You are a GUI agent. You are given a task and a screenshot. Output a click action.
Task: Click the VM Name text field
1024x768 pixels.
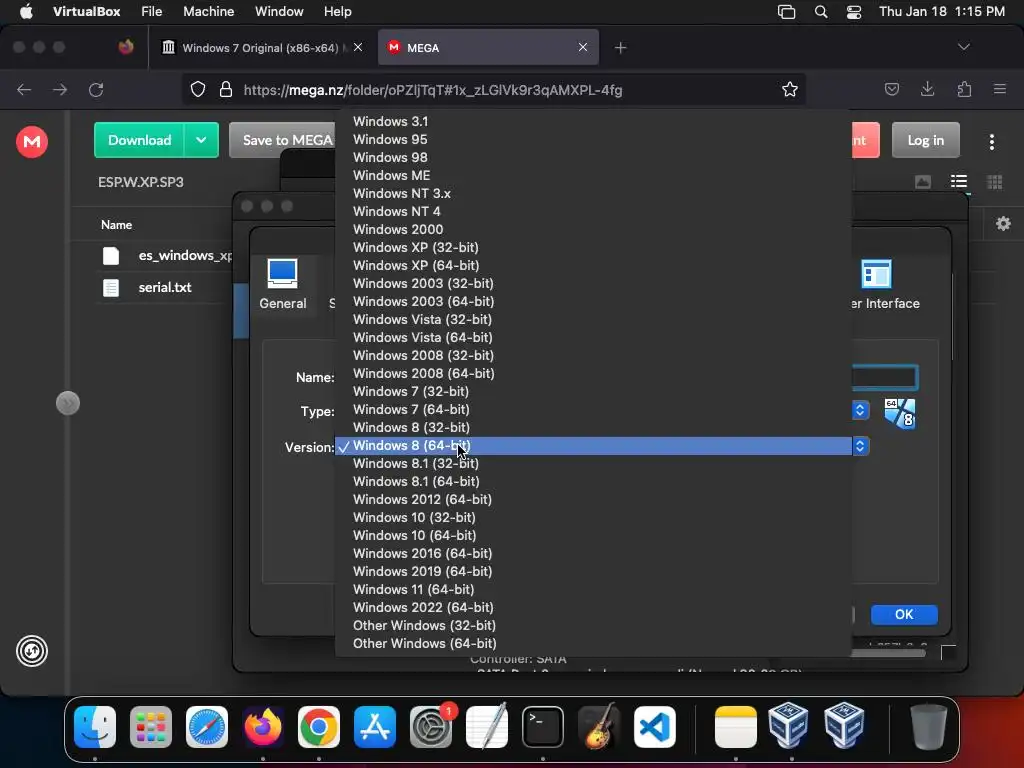pyautogui.click(x=884, y=377)
